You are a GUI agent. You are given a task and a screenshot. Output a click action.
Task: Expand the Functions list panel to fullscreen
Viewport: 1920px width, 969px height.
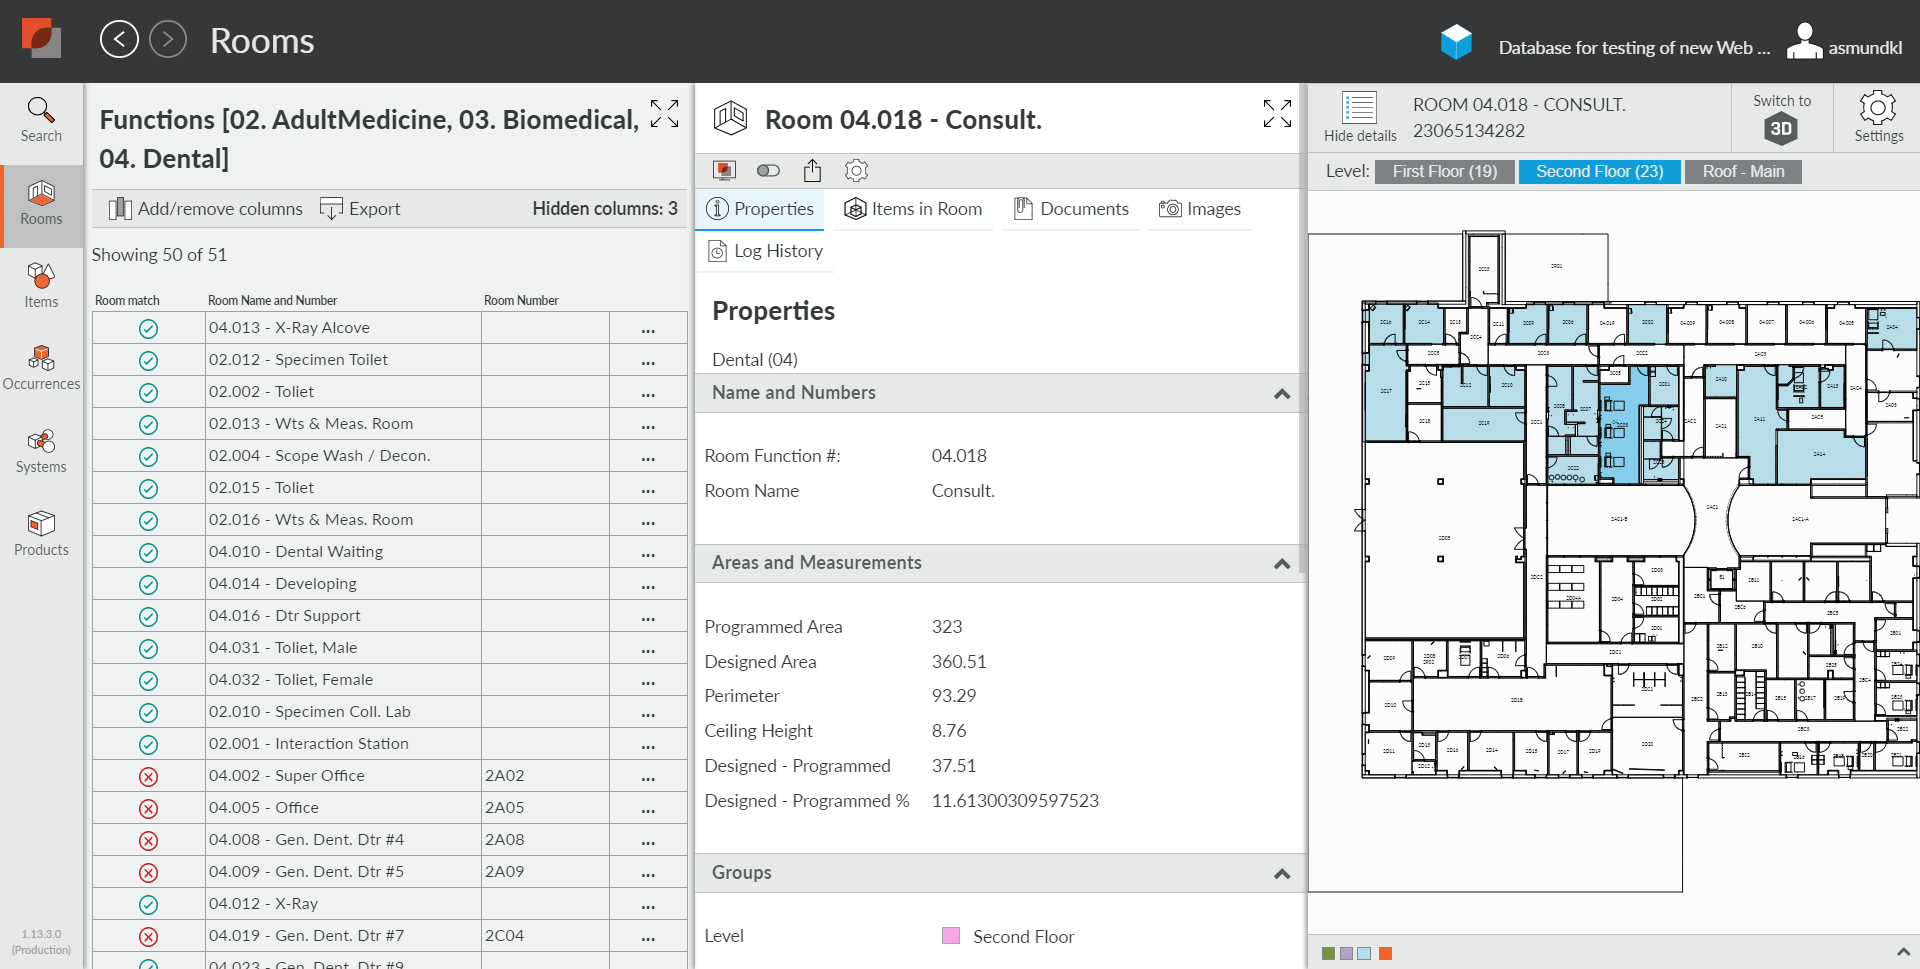click(664, 114)
